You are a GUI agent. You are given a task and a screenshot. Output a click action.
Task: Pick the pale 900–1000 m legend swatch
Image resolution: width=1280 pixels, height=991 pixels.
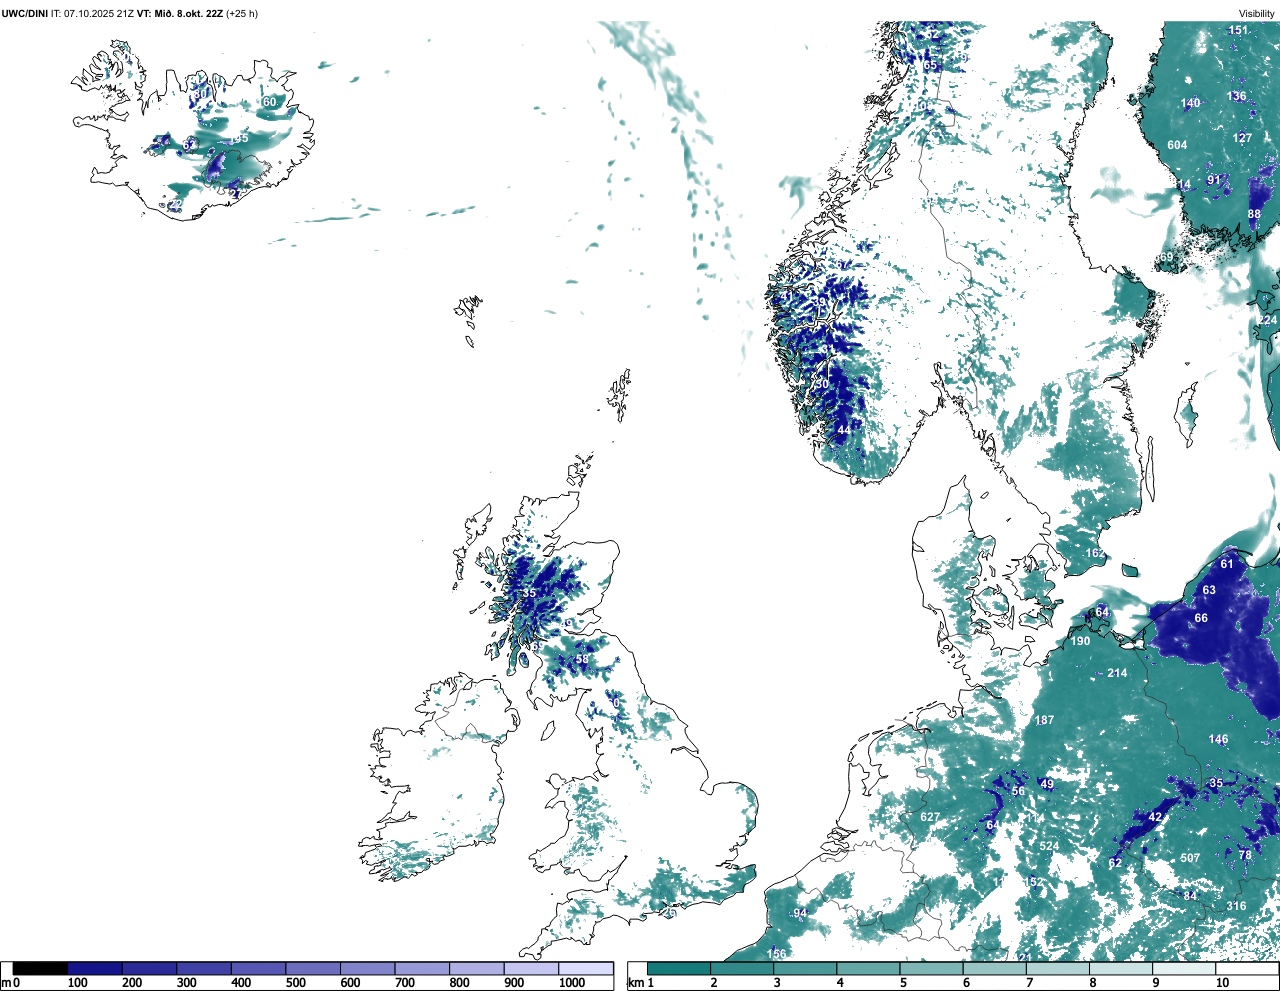(x=531, y=968)
